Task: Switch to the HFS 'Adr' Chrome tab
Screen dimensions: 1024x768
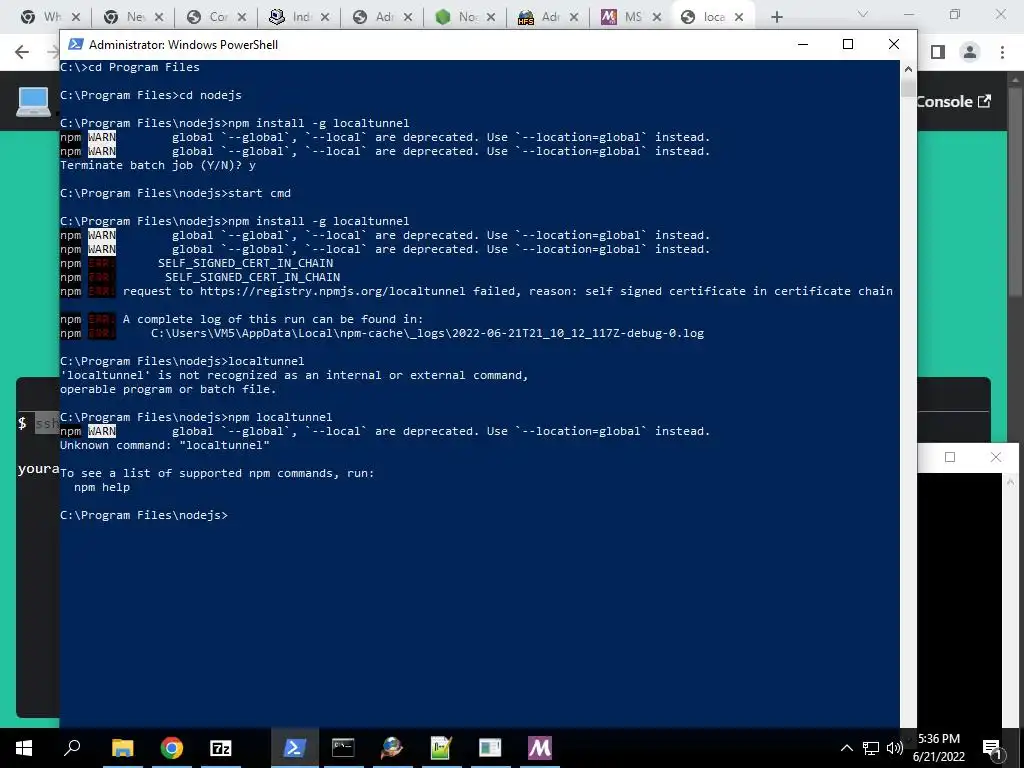Action: pyautogui.click(x=539, y=17)
